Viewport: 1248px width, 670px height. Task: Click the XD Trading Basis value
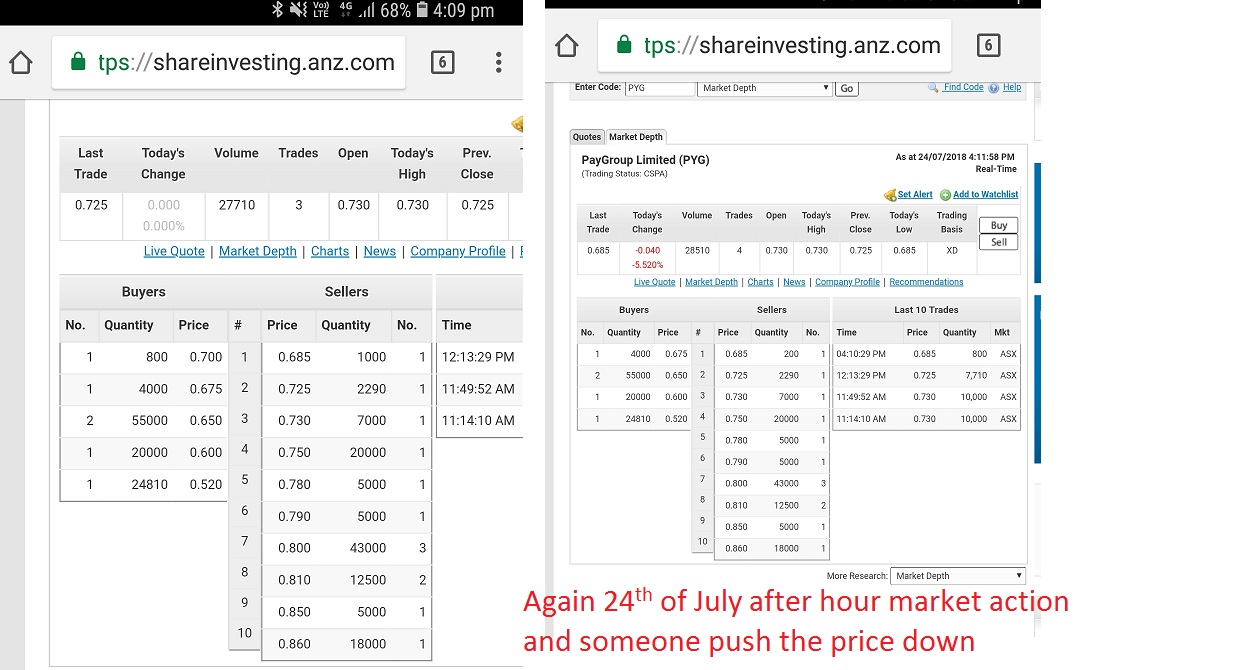click(x=951, y=250)
